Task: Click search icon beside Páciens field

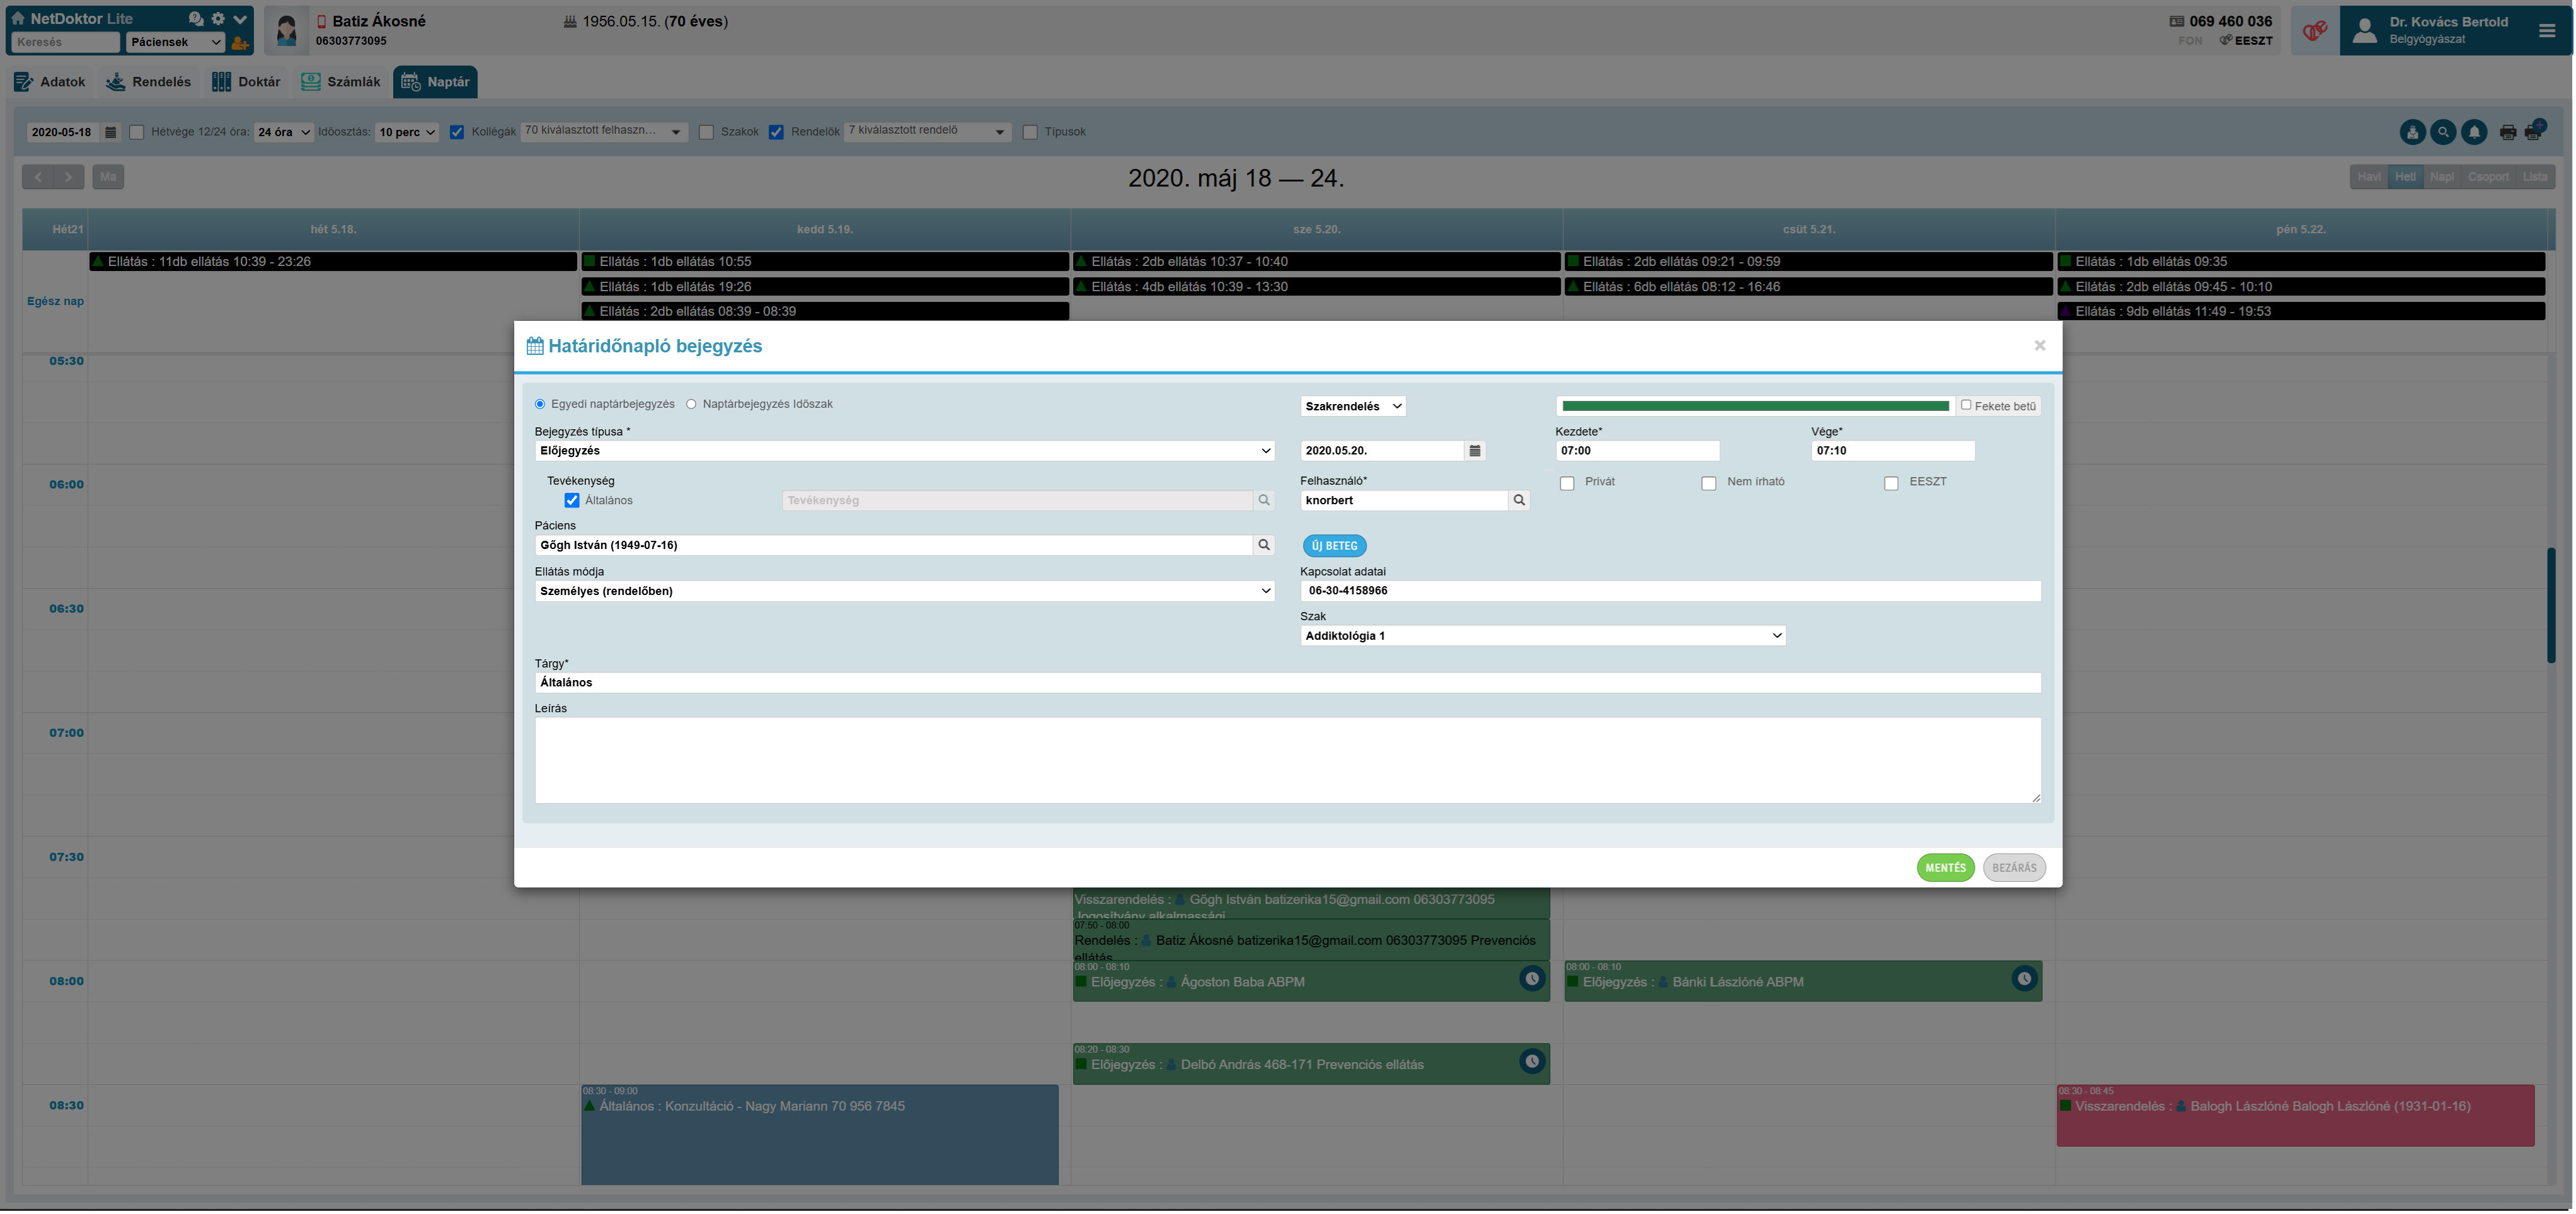Action: (x=1264, y=546)
